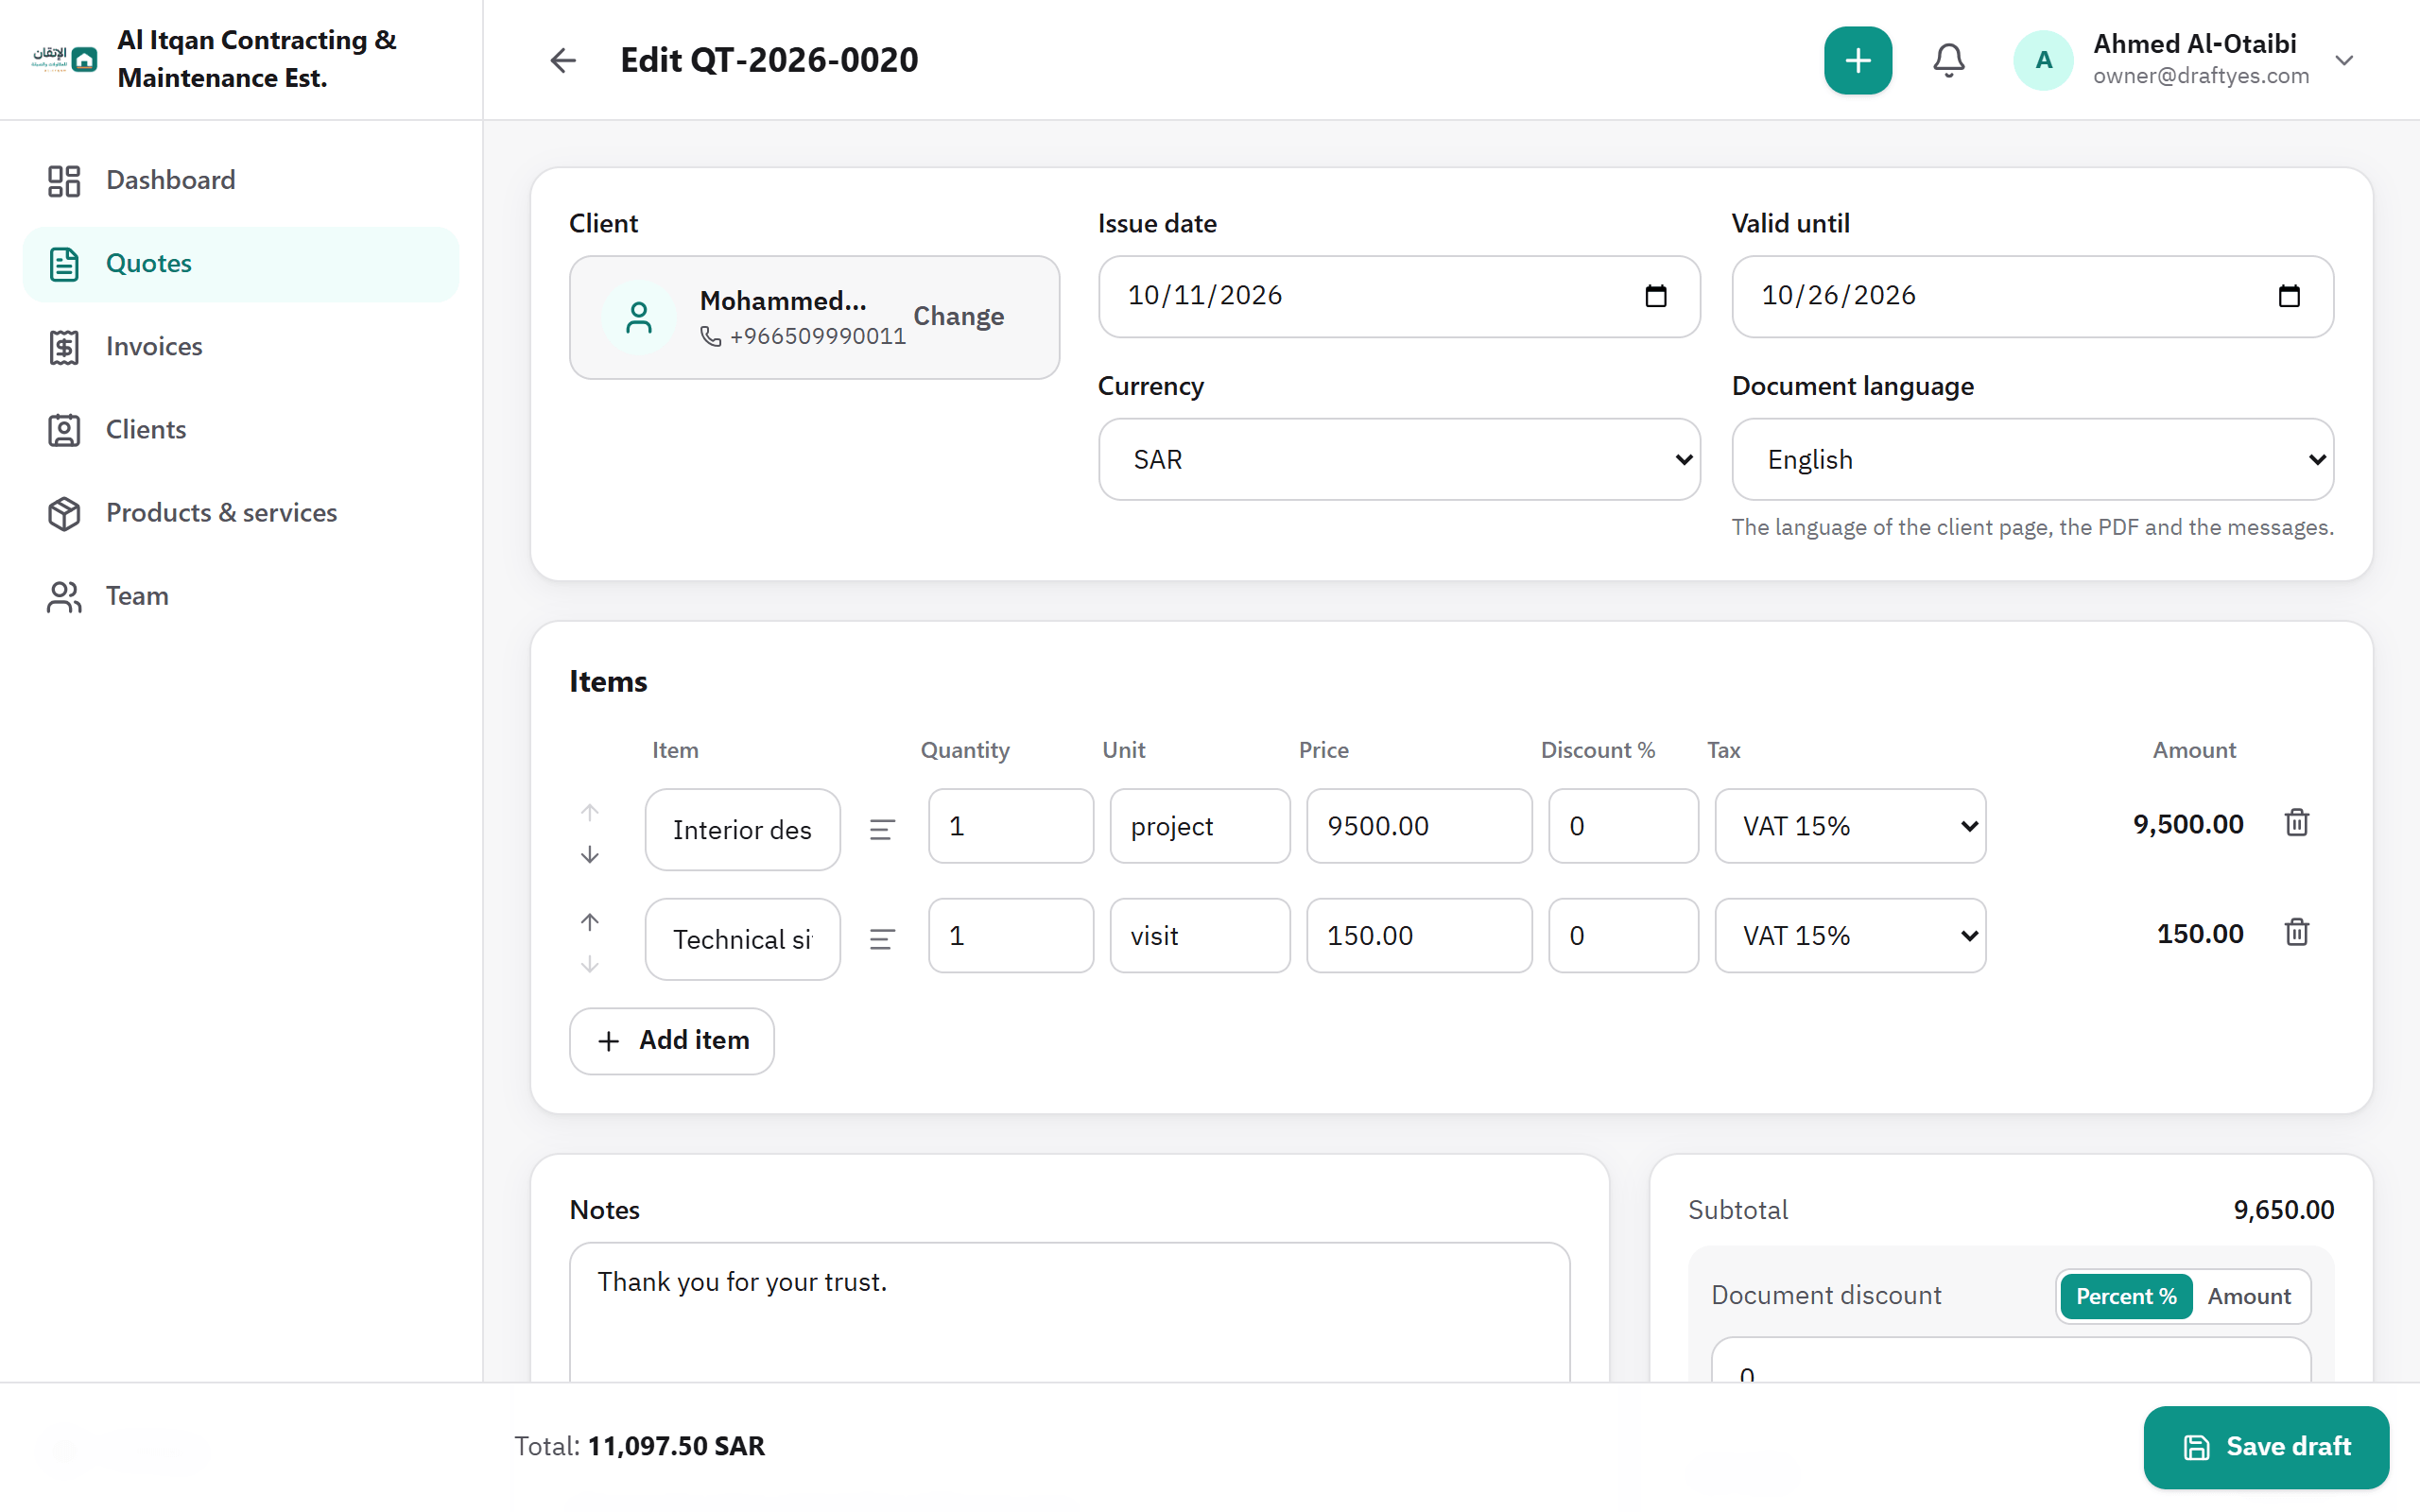Select the Amount discount toggle
The image size is (2420, 1512).
pos(2249,1296)
